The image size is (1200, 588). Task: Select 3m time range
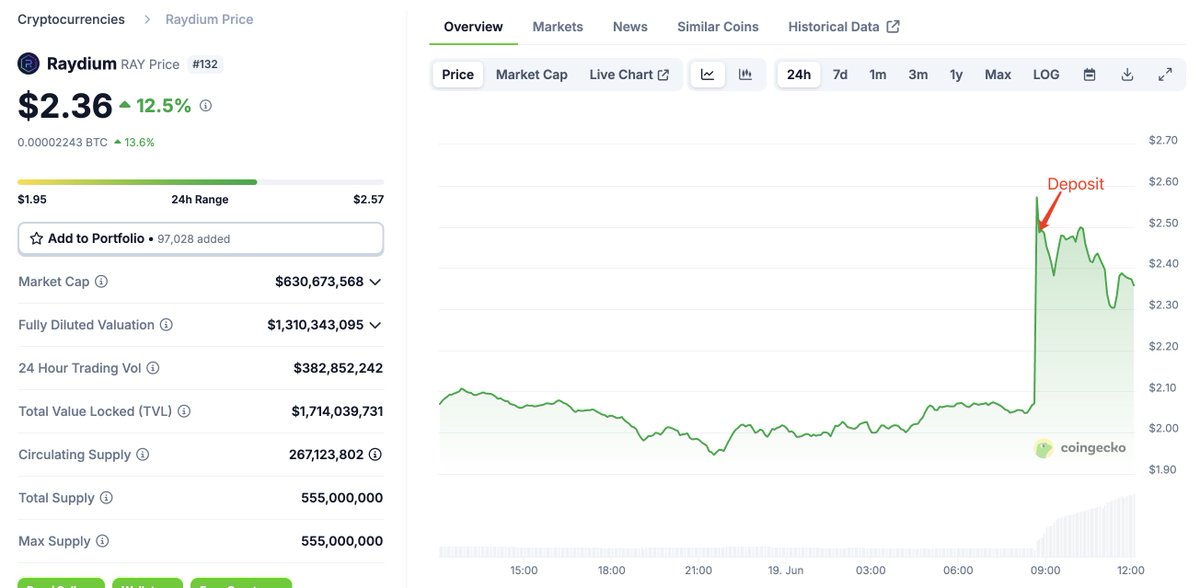[918, 74]
